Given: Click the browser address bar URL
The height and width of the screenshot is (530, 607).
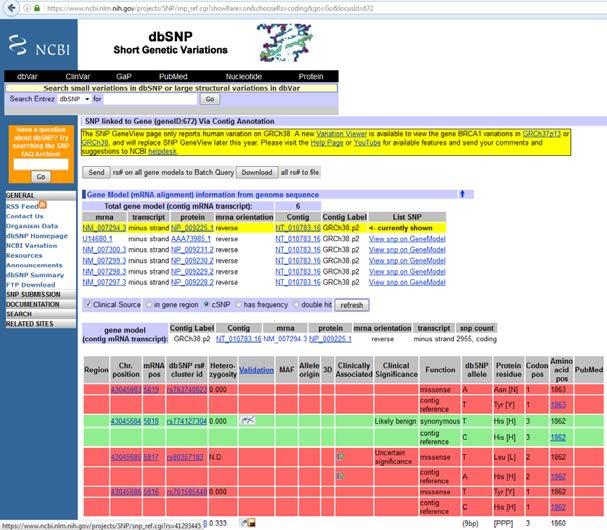Looking at the screenshot, I should 210,8.
